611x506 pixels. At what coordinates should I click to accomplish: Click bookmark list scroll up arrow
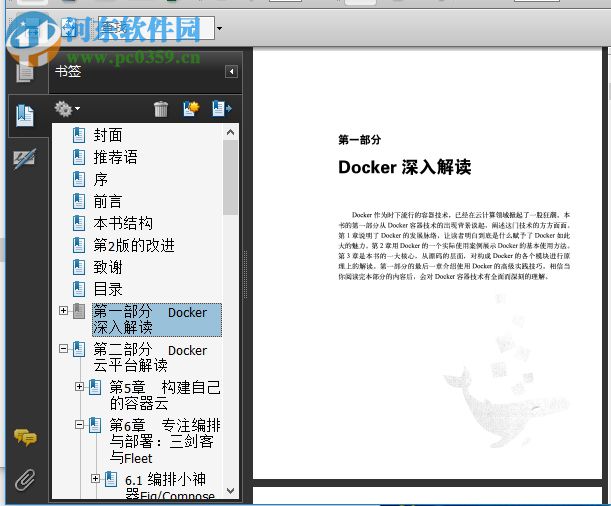230,132
